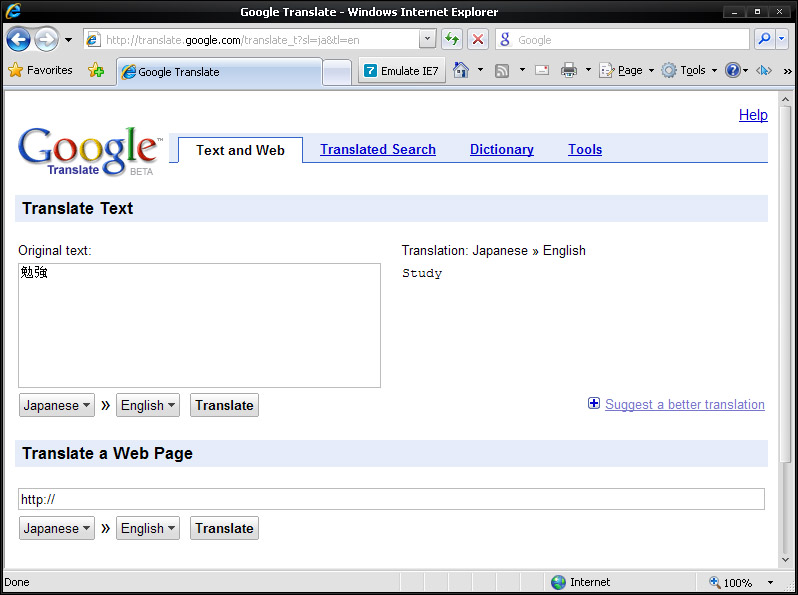Screen dimensions: 798x595
Task: Expand the feeds dropdown arrow
Action: [x=522, y=70]
